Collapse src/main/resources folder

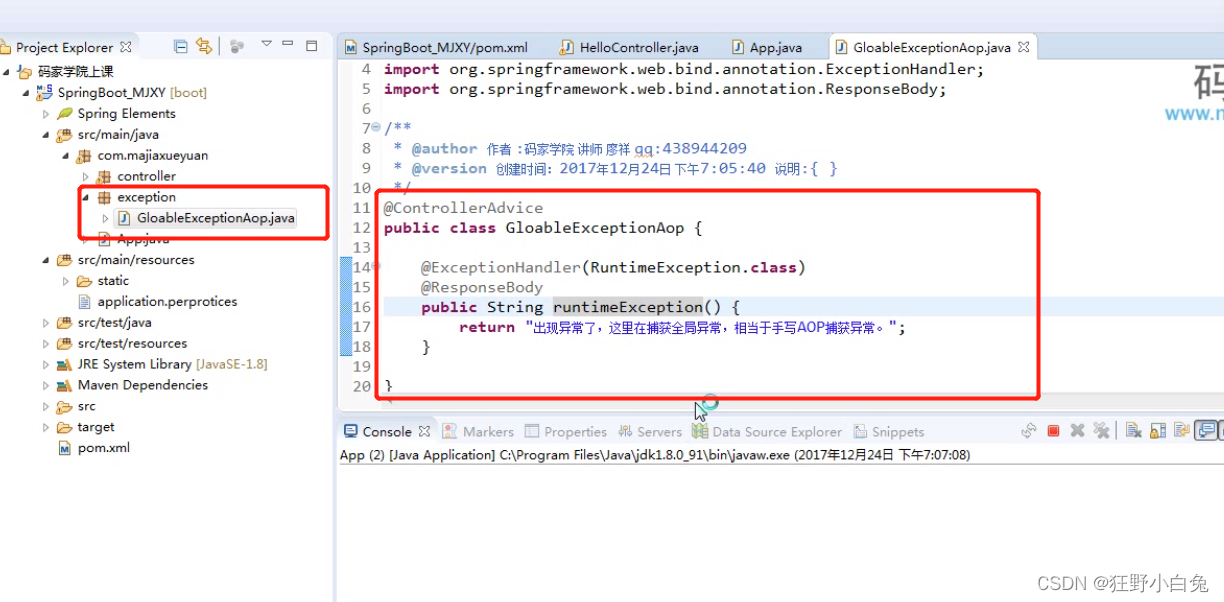(46, 260)
